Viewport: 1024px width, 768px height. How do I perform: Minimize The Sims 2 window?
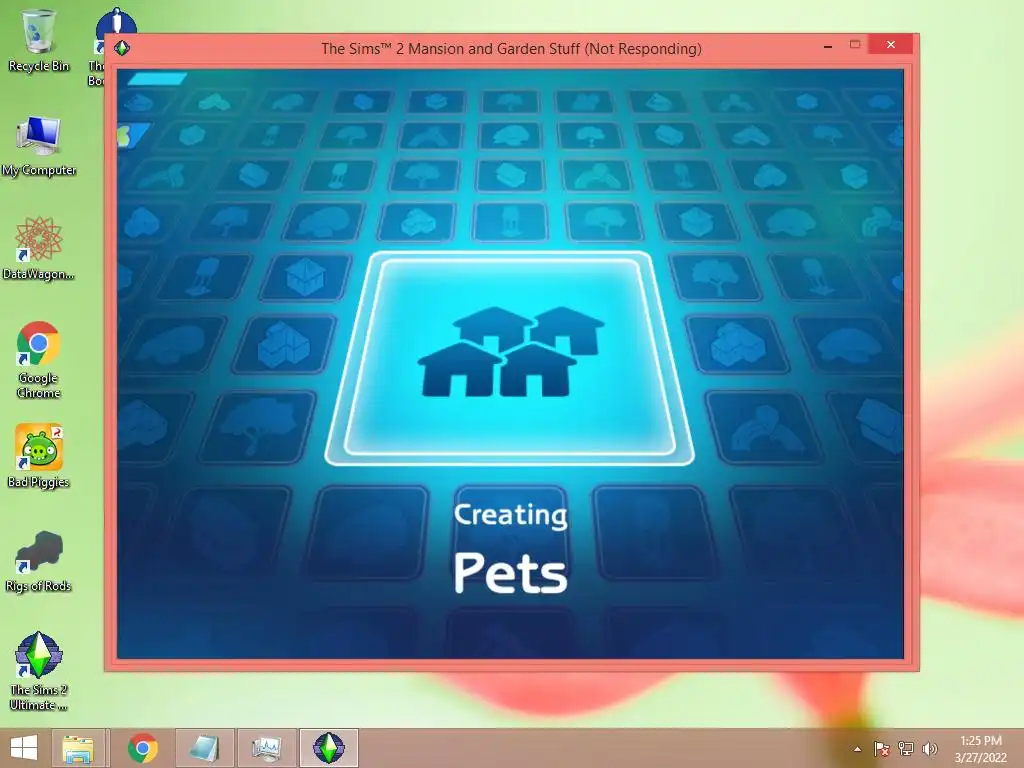tap(828, 46)
